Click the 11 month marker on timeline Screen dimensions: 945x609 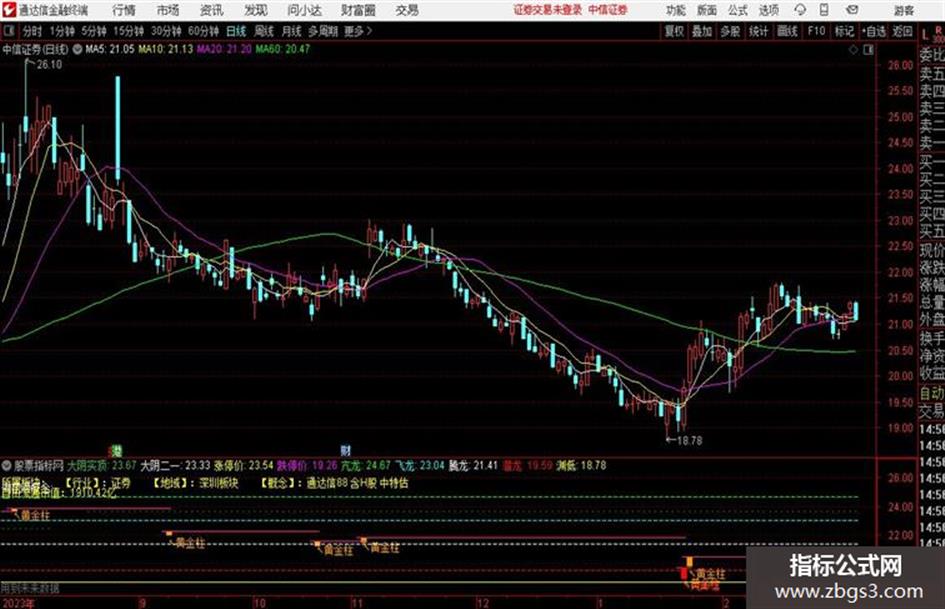[357, 603]
